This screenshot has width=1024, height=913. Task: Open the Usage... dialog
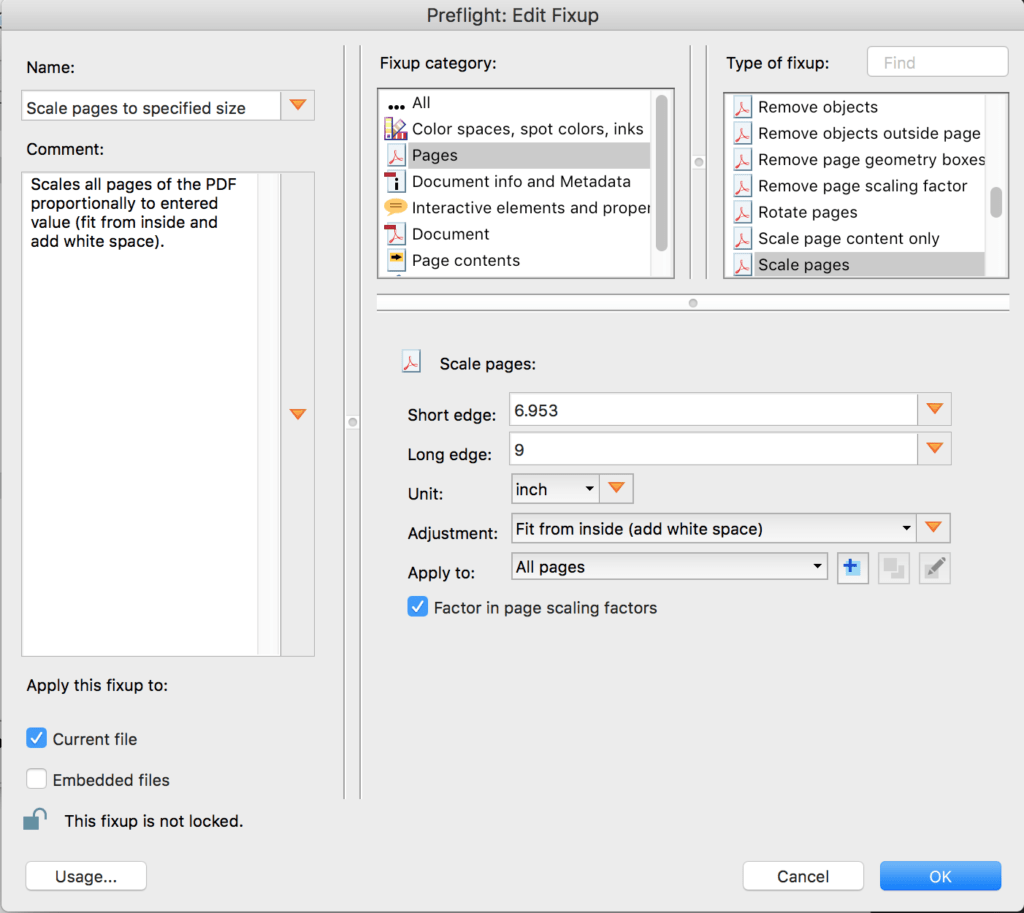coord(86,876)
